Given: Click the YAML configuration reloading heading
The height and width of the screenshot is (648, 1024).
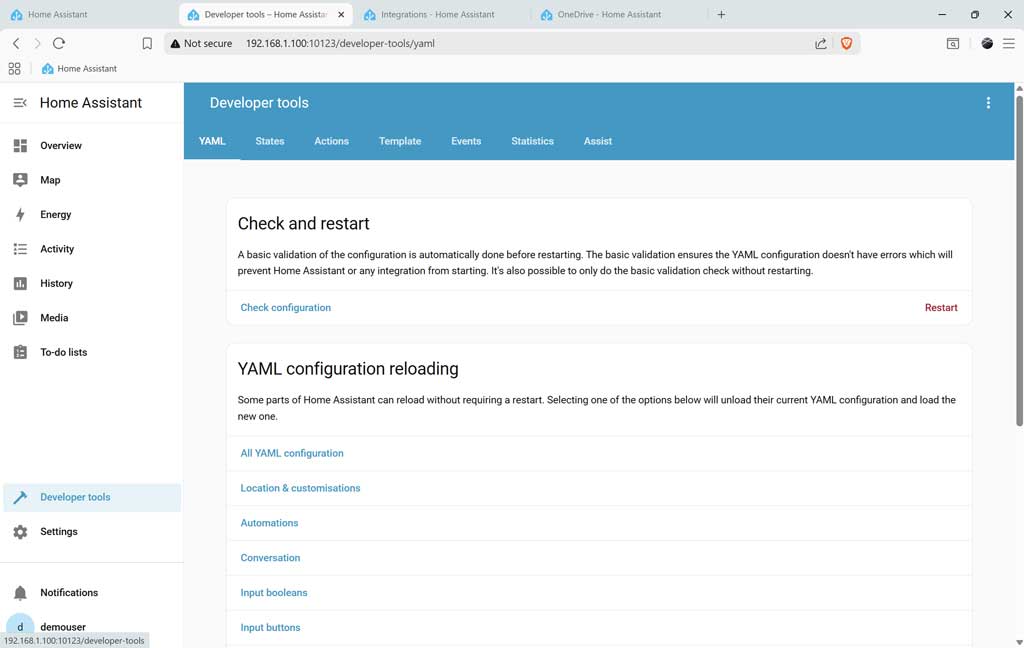Looking at the screenshot, I should click(348, 368).
